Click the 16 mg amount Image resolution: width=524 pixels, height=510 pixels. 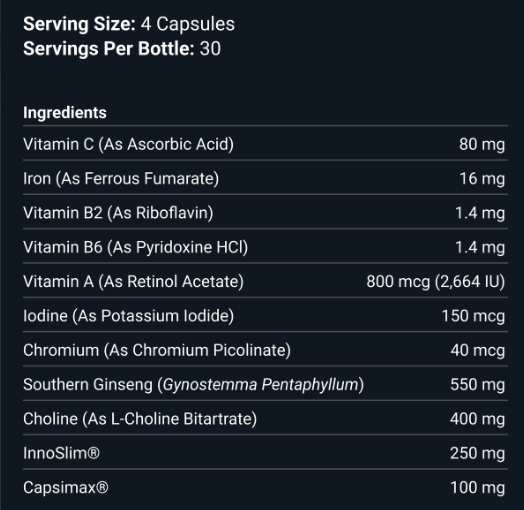(482, 178)
